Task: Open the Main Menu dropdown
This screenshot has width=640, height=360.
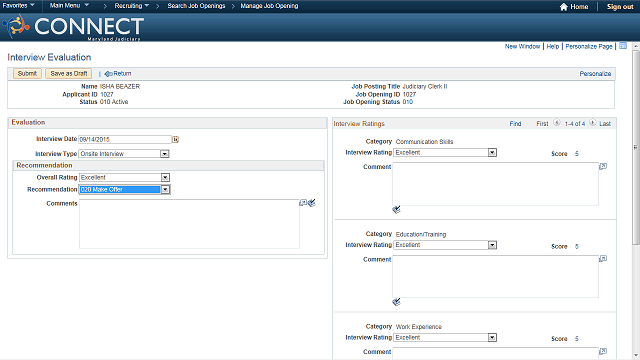Action: click(69, 6)
